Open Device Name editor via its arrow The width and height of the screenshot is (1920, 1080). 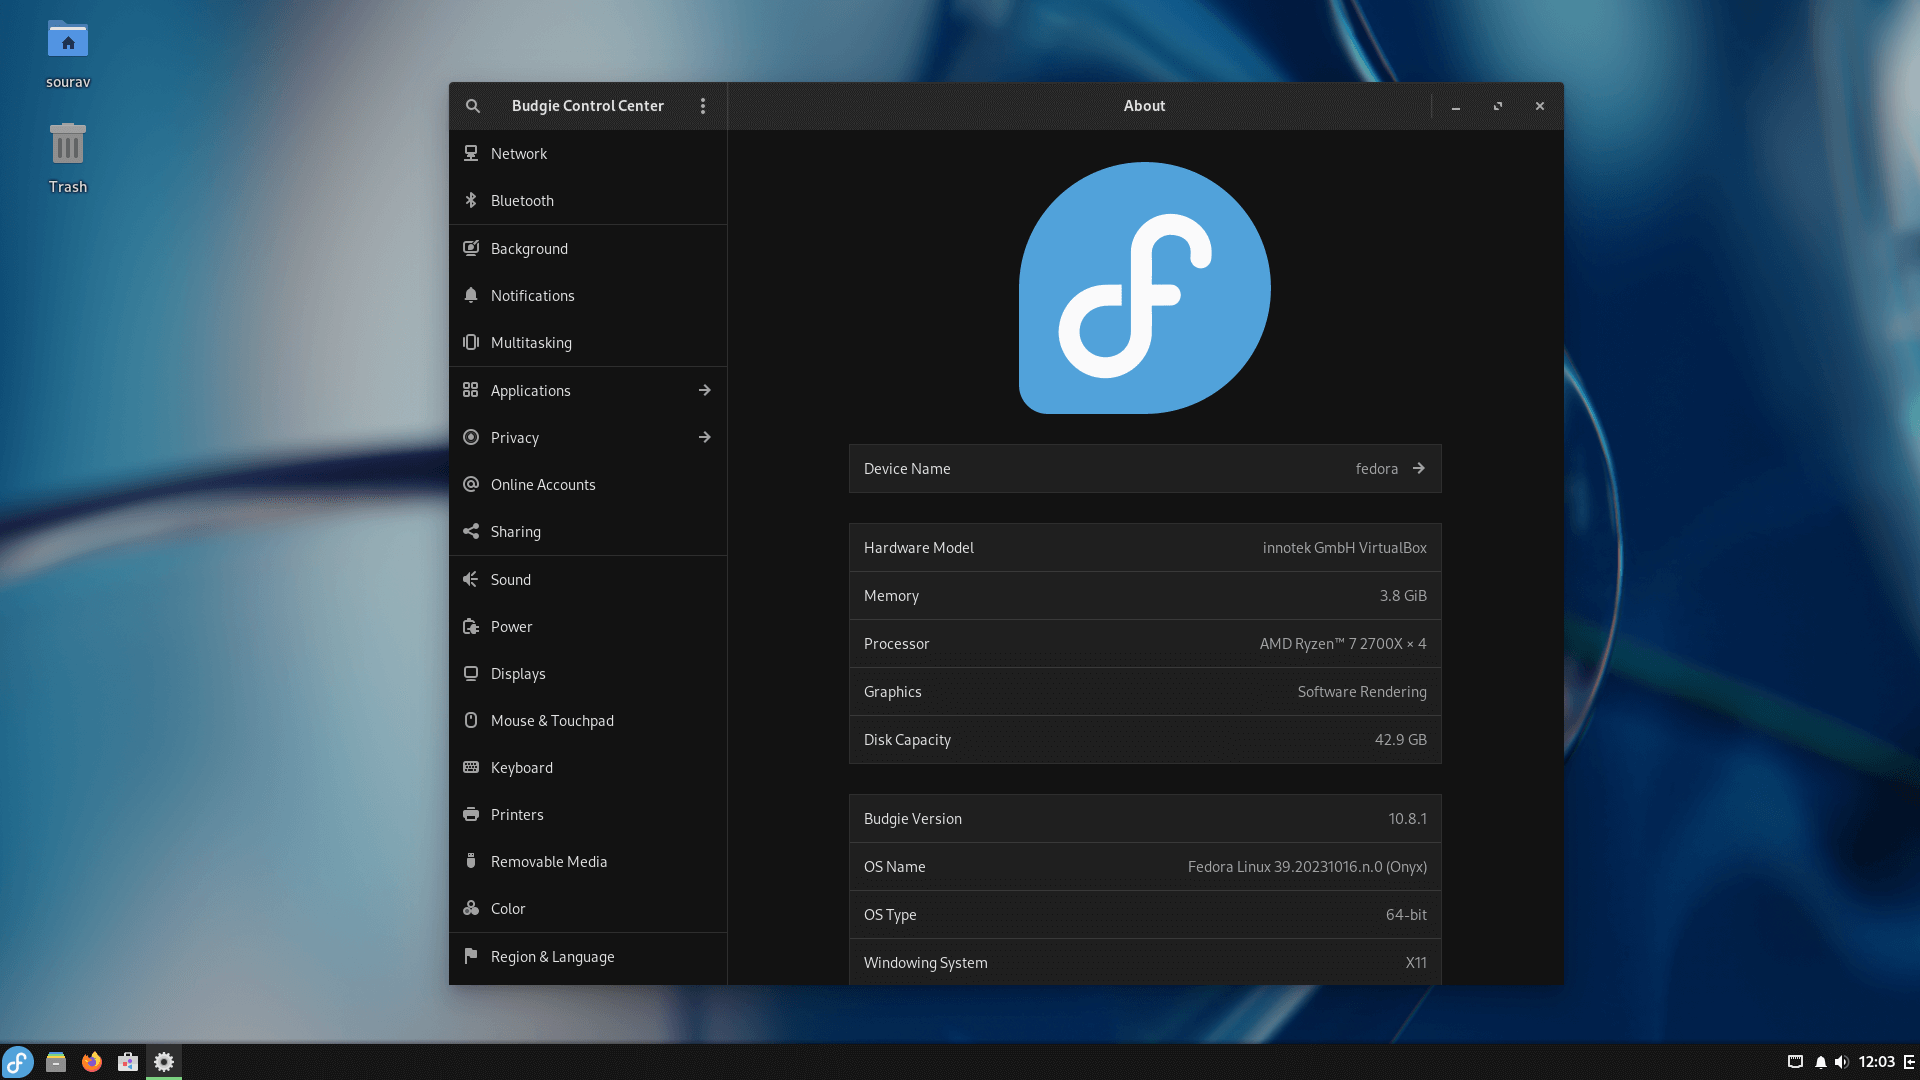click(1419, 468)
